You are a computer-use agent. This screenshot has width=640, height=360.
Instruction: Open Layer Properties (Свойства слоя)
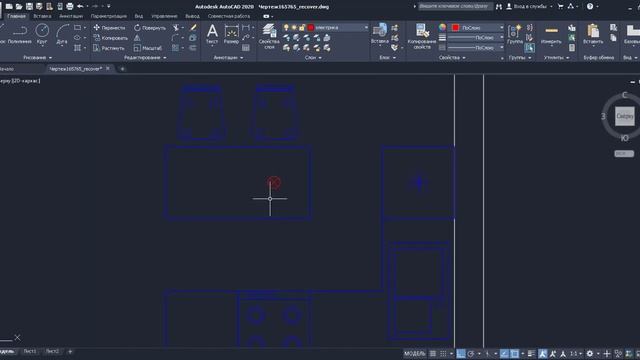pos(269,36)
